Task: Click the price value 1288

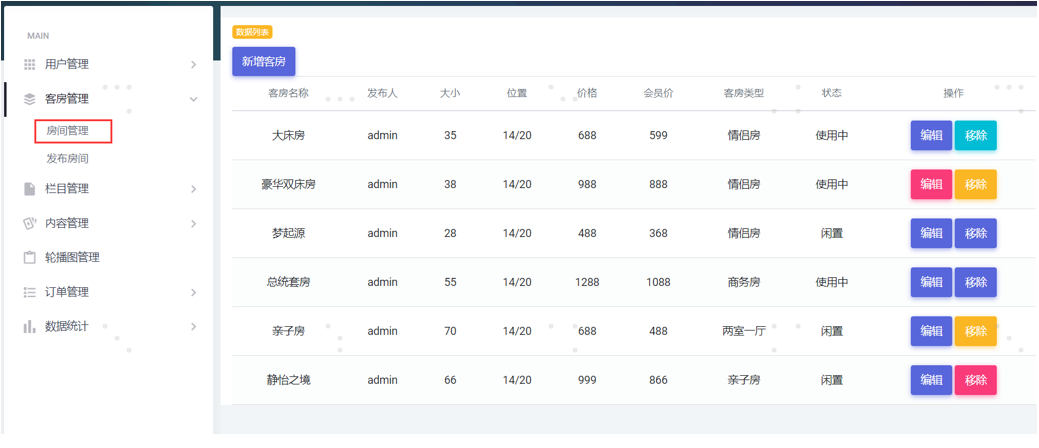Action: point(587,282)
